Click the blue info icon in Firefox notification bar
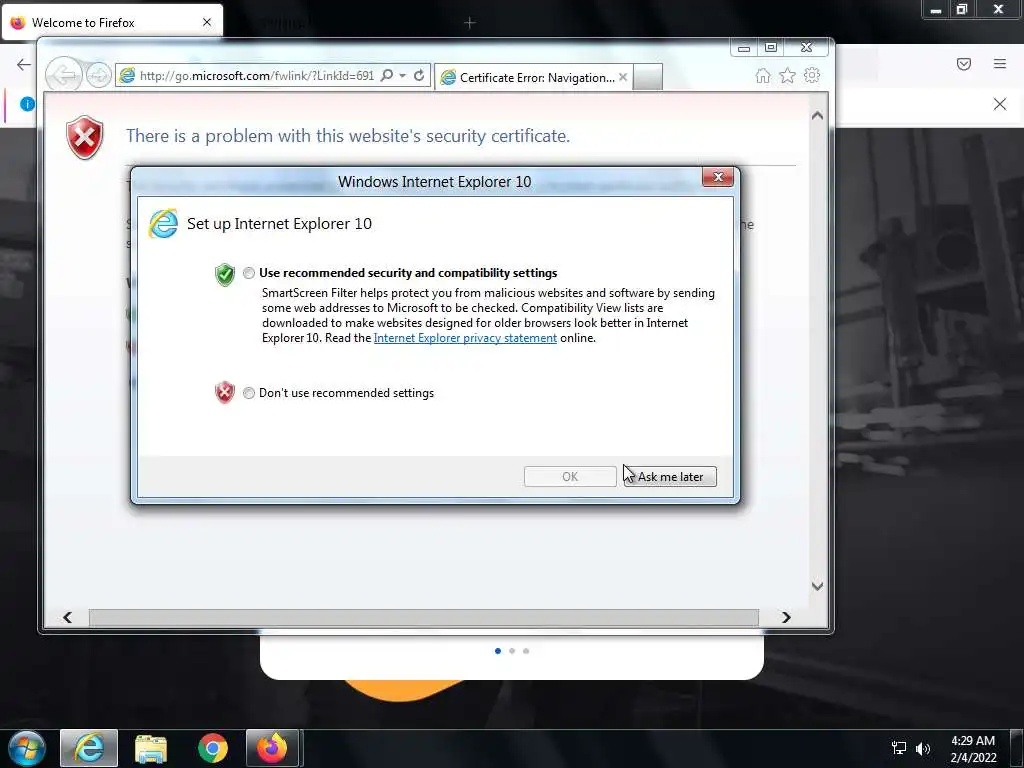Viewport: 1024px width, 768px height. [27, 104]
